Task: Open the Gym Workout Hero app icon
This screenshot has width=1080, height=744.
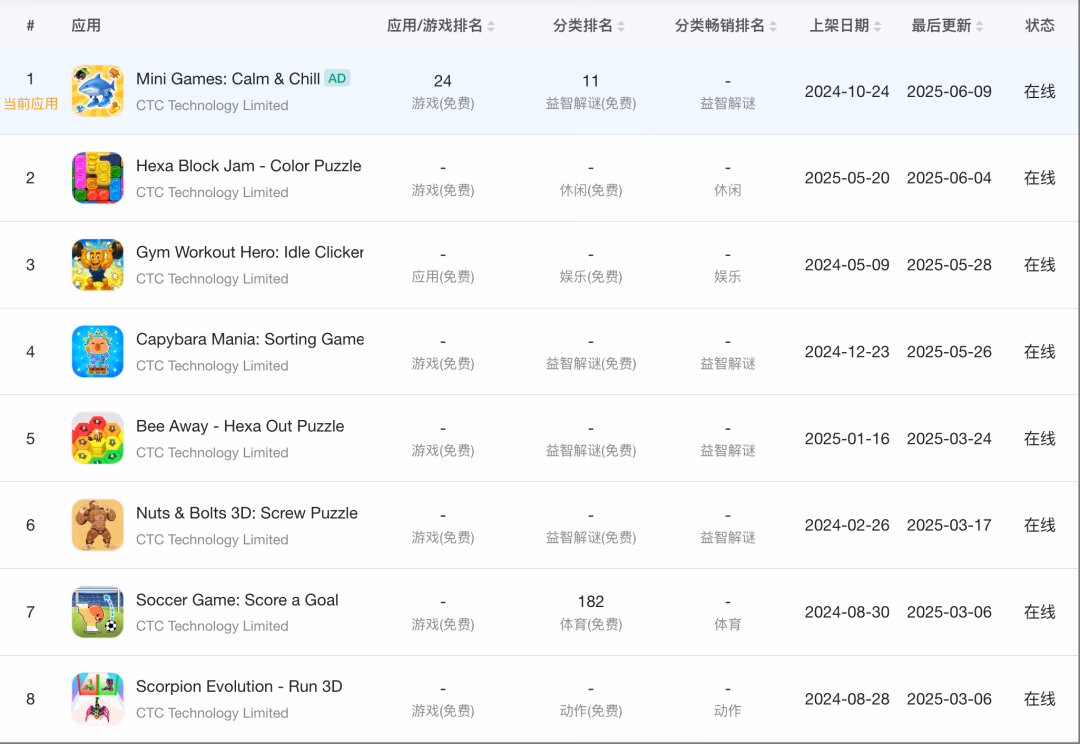Action: [x=98, y=265]
